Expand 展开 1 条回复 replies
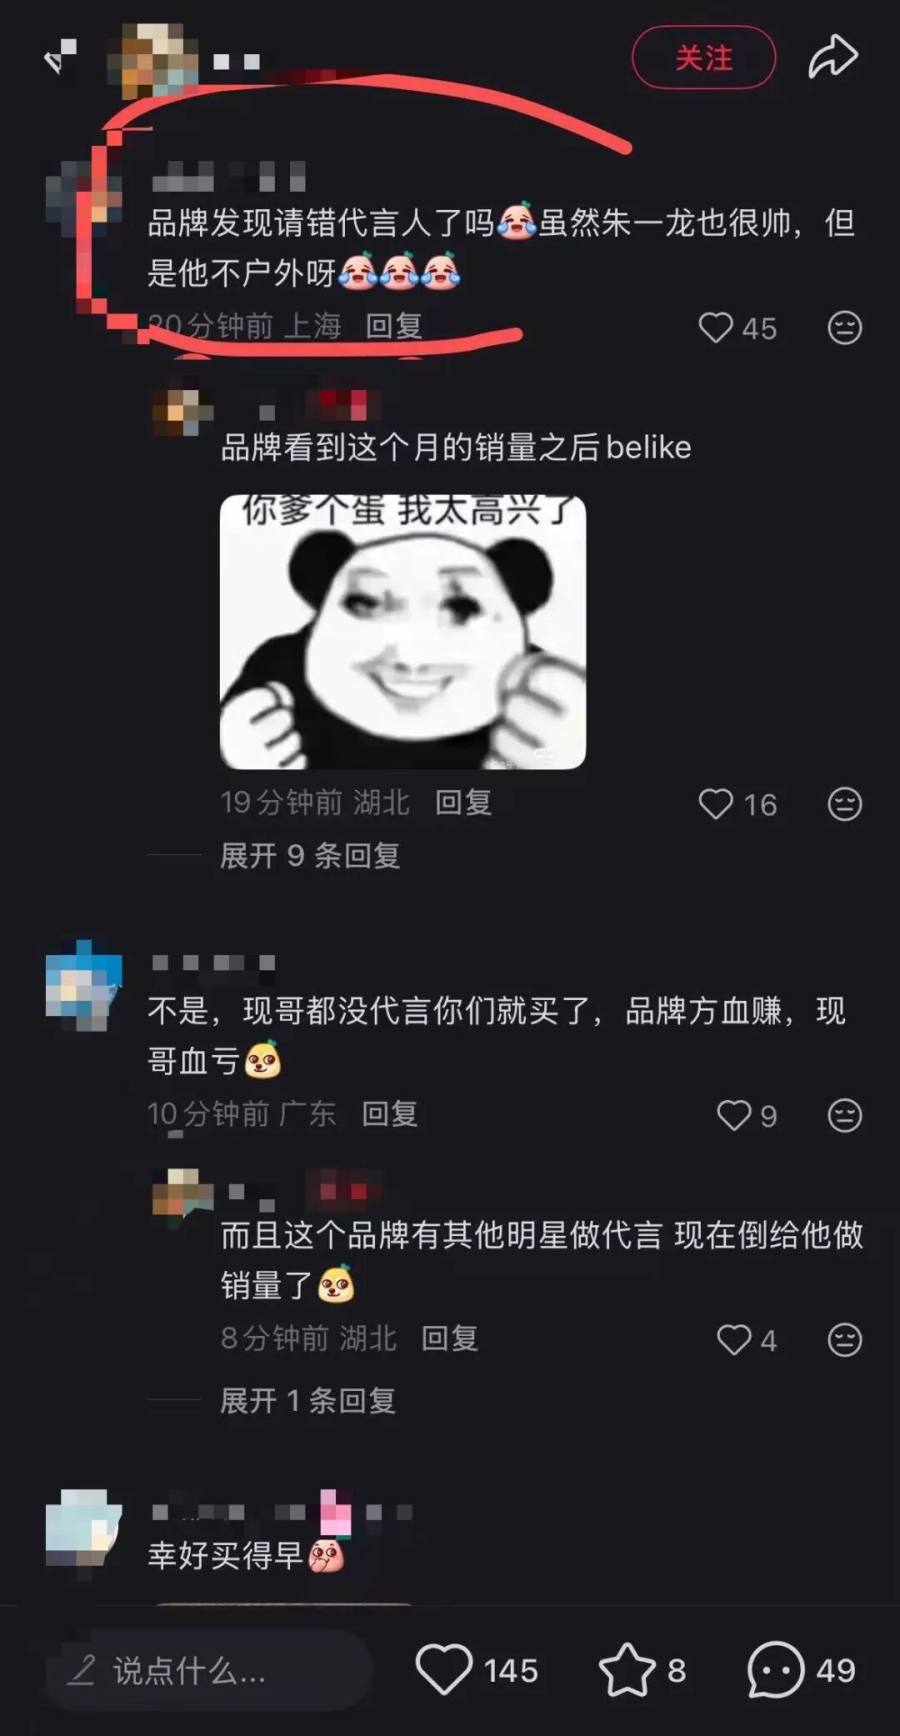Viewport: 900px width, 1736px height. click(x=308, y=1401)
